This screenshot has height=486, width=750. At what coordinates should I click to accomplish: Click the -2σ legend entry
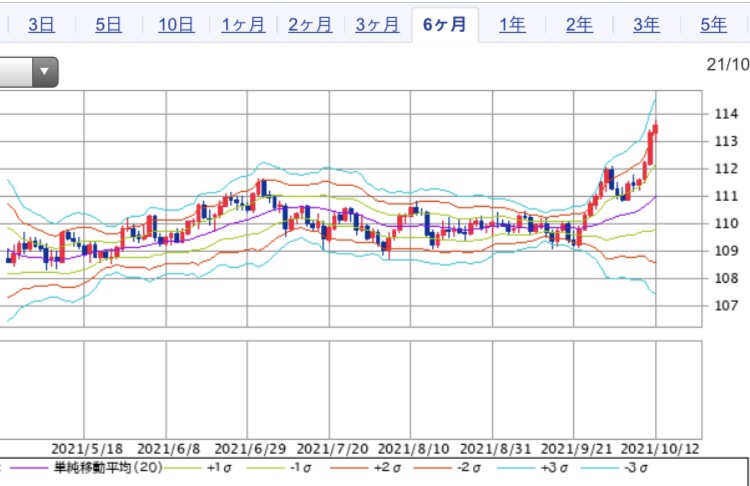coord(469,468)
